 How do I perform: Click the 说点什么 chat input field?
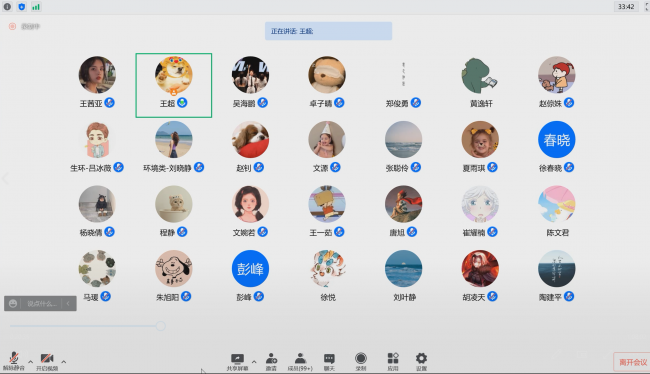tap(41, 304)
